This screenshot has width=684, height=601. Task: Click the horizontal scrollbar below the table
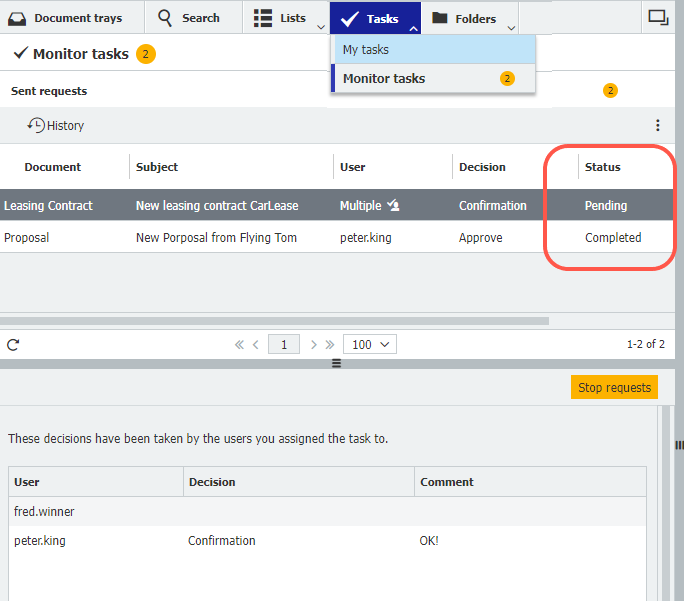pyautogui.click(x=275, y=321)
